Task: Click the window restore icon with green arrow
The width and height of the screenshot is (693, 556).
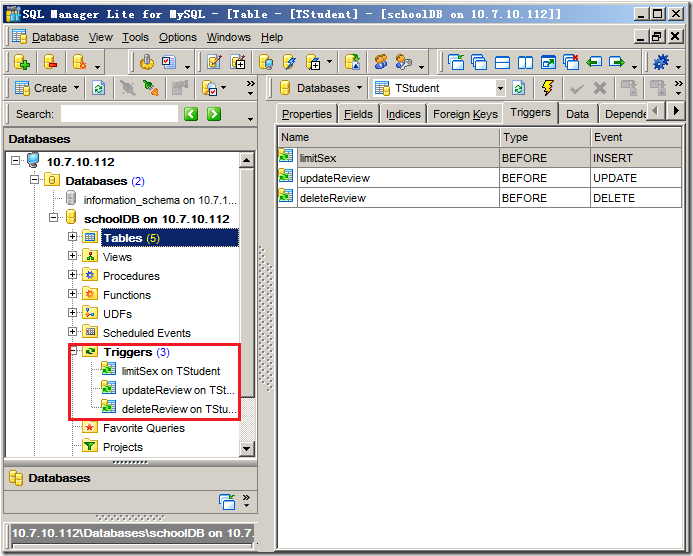Action: (x=548, y=62)
